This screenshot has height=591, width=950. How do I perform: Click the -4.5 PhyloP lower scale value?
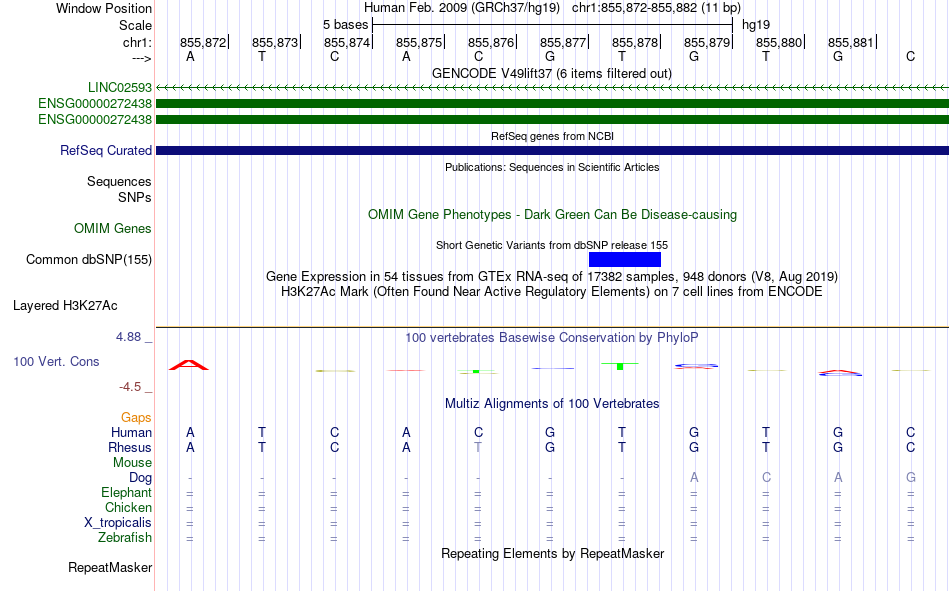click(130, 387)
